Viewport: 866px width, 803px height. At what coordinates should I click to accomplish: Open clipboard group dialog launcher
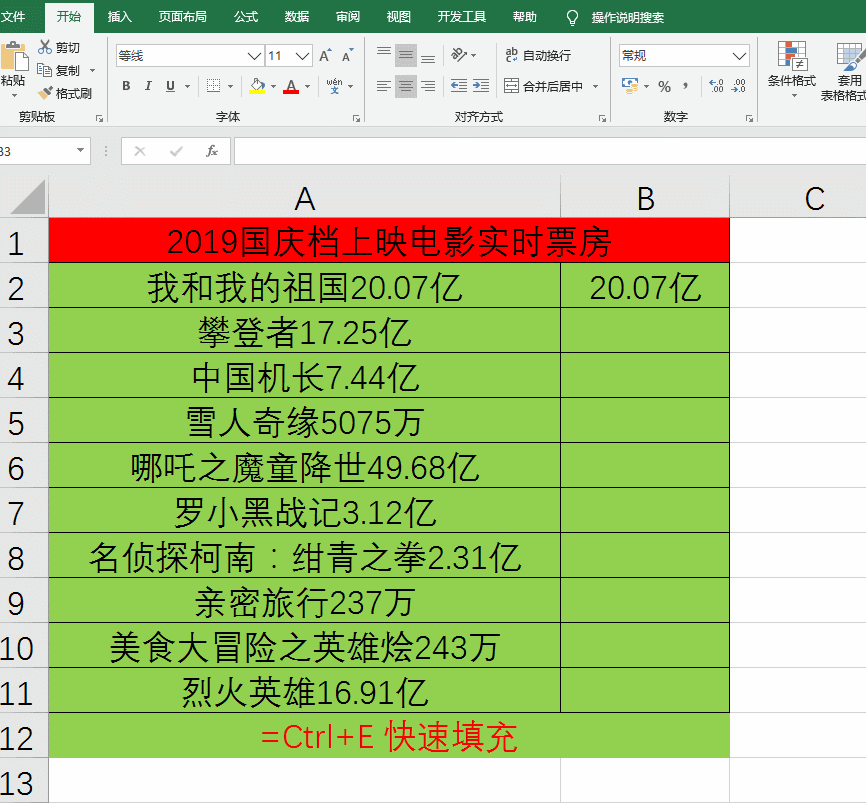(x=99, y=118)
